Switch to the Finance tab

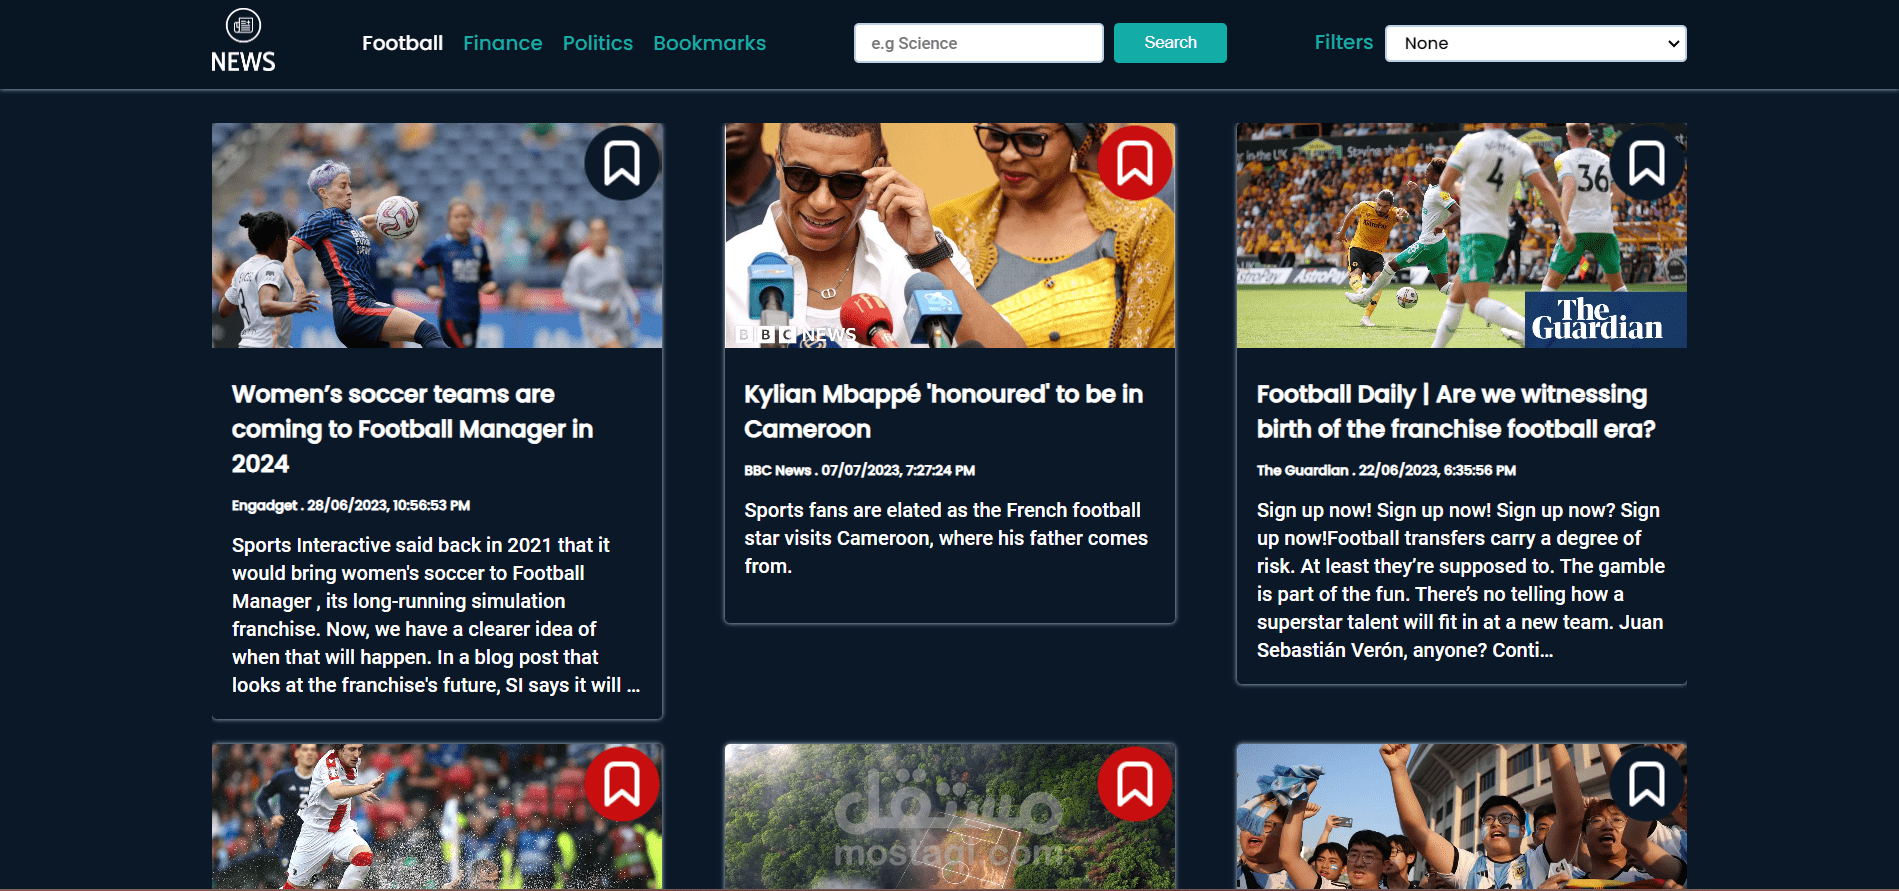coord(503,43)
